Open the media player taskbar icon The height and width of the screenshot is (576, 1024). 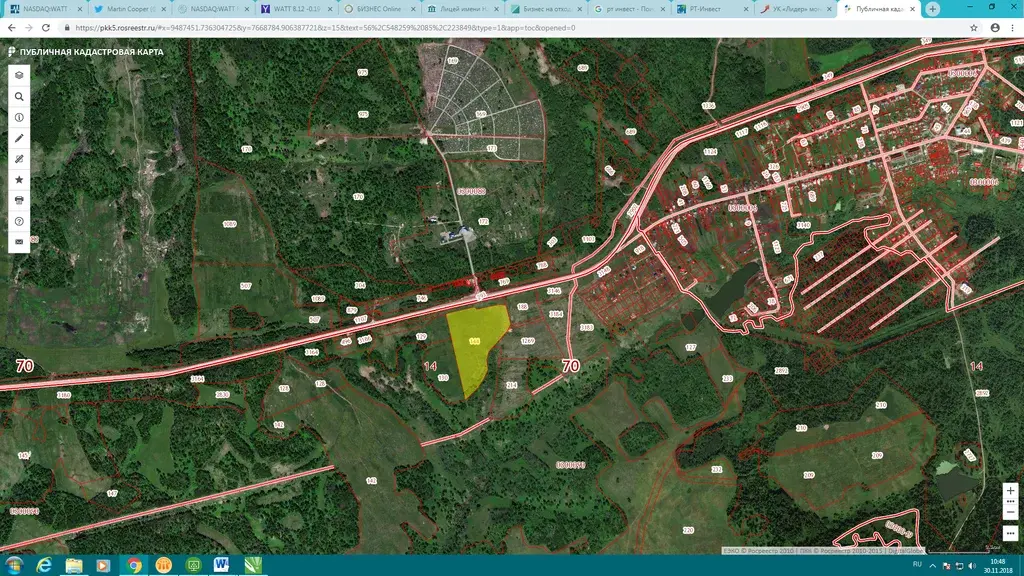pyautogui.click(x=104, y=565)
